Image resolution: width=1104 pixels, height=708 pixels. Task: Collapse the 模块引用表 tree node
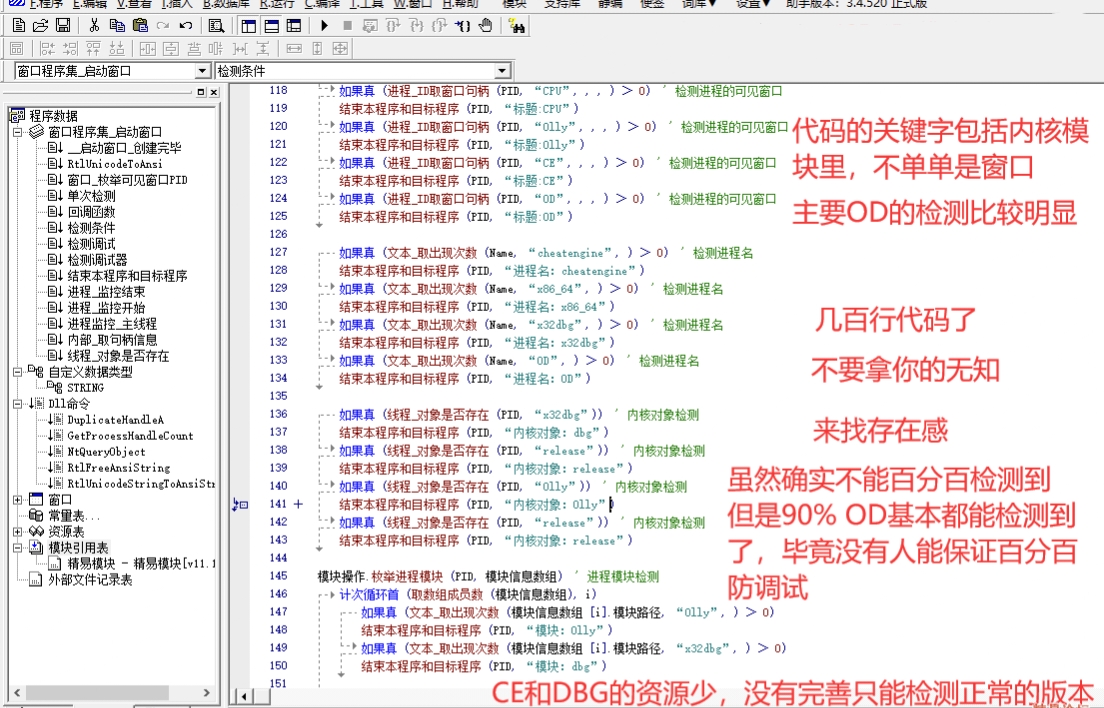(x=18, y=548)
